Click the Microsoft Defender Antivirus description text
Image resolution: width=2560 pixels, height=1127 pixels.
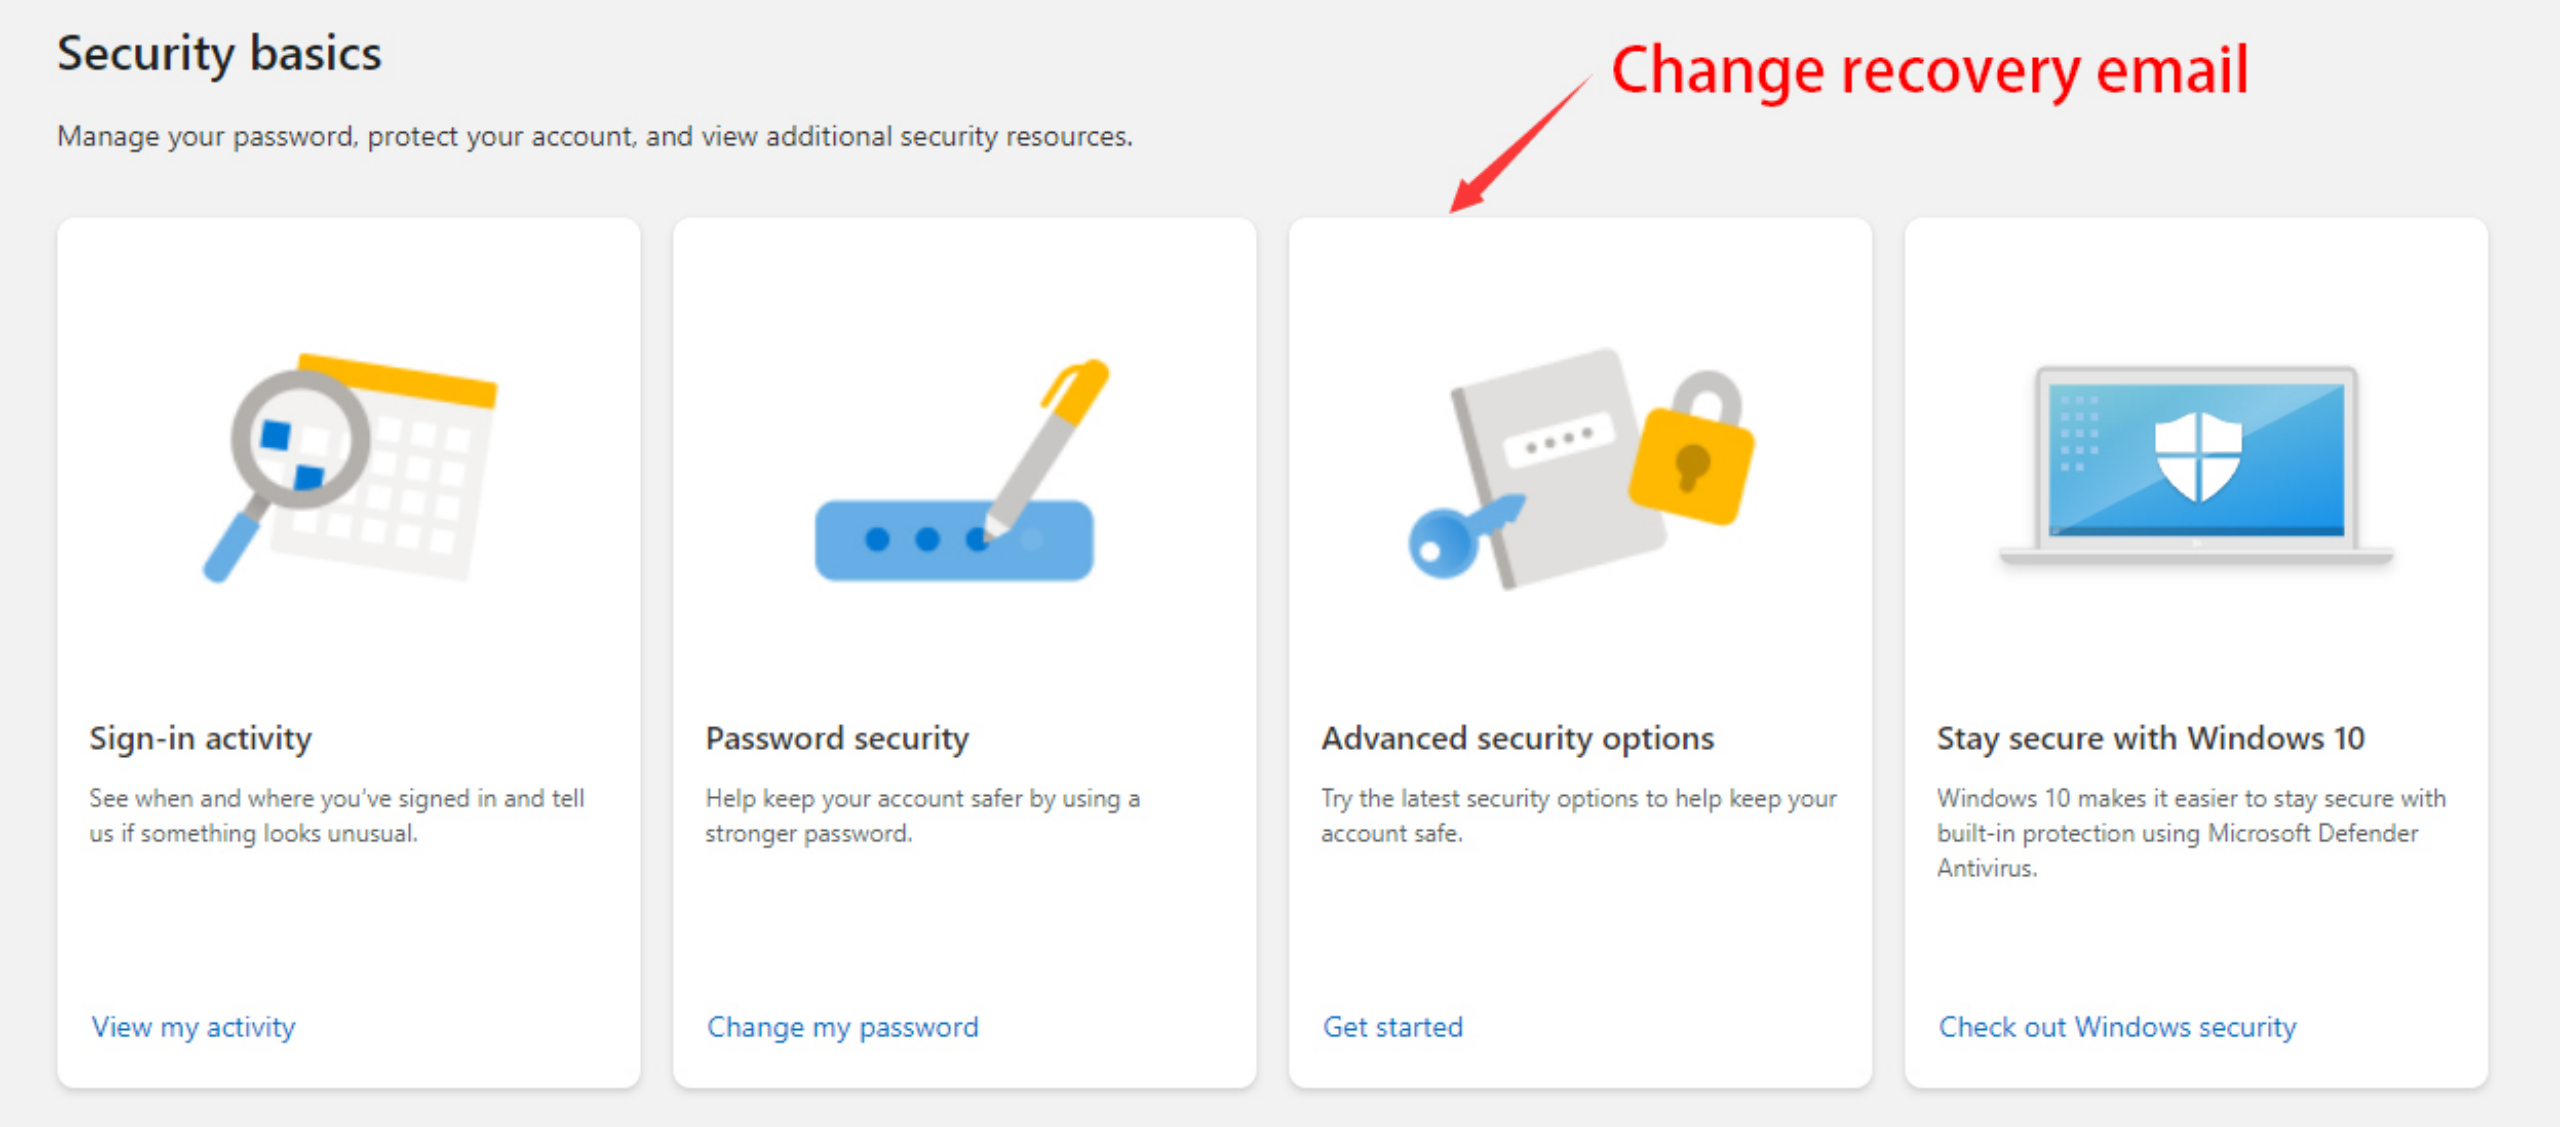[x=2190, y=832]
